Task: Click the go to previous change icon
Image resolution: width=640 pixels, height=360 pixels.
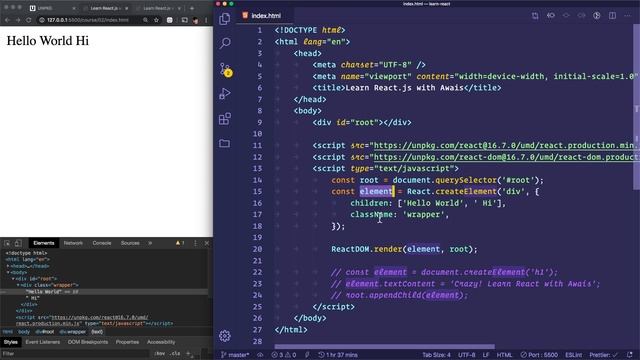Action: coord(551,16)
